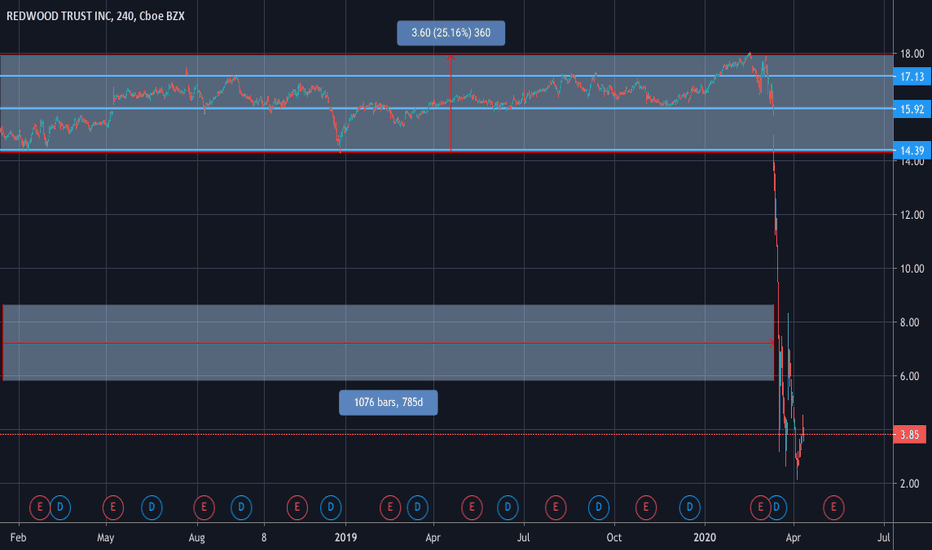The image size is (932, 550).
Task: Click the earnings E marker above Aug 2018 label
Action: click(204, 507)
